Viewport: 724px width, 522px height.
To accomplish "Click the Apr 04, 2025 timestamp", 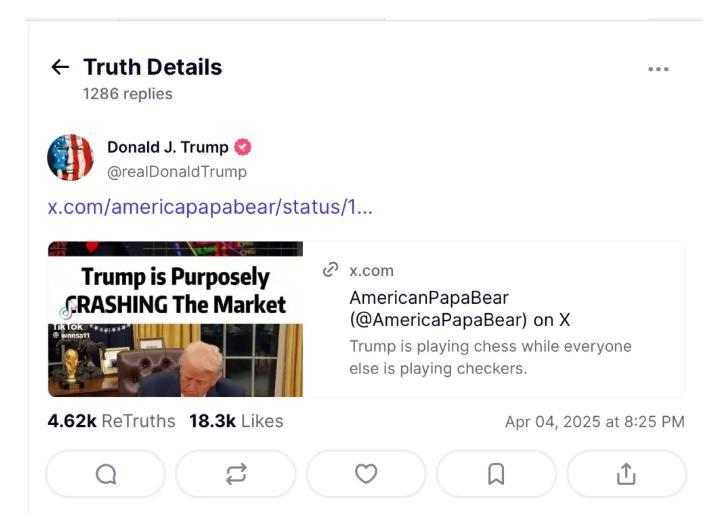I will click(594, 422).
